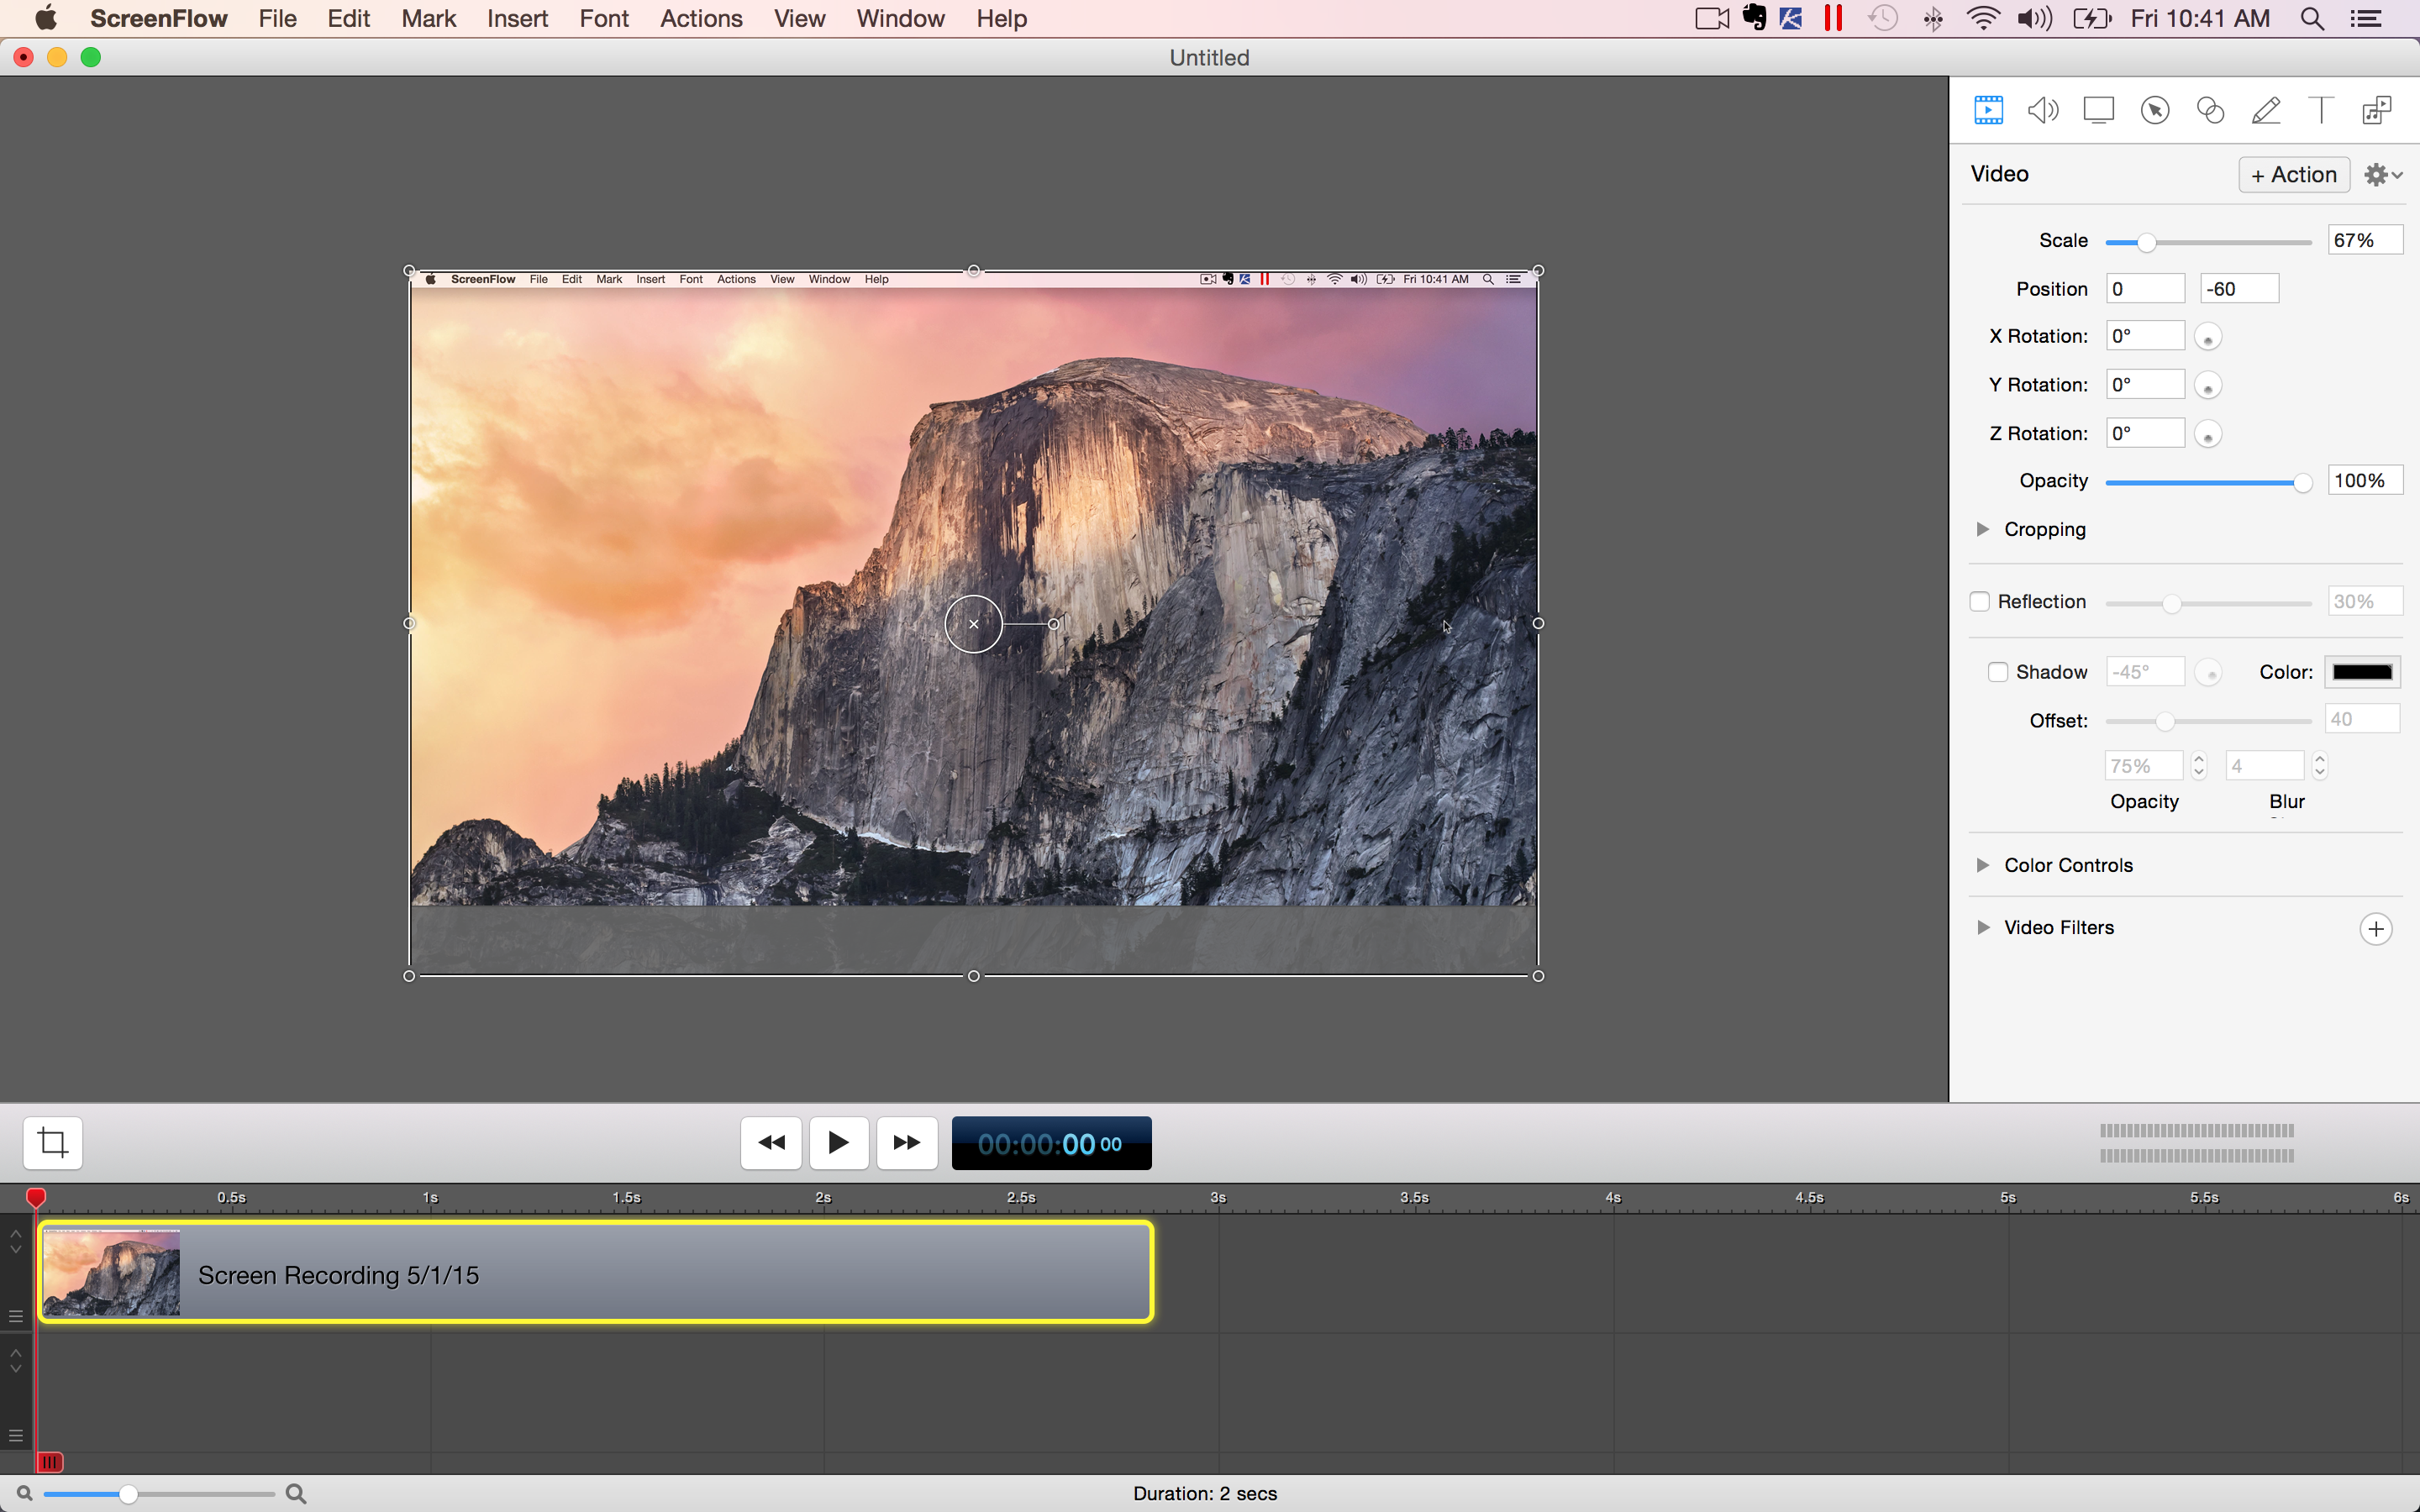Open the Annotations pencil icon
The height and width of the screenshot is (1512, 2420).
tap(2266, 110)
